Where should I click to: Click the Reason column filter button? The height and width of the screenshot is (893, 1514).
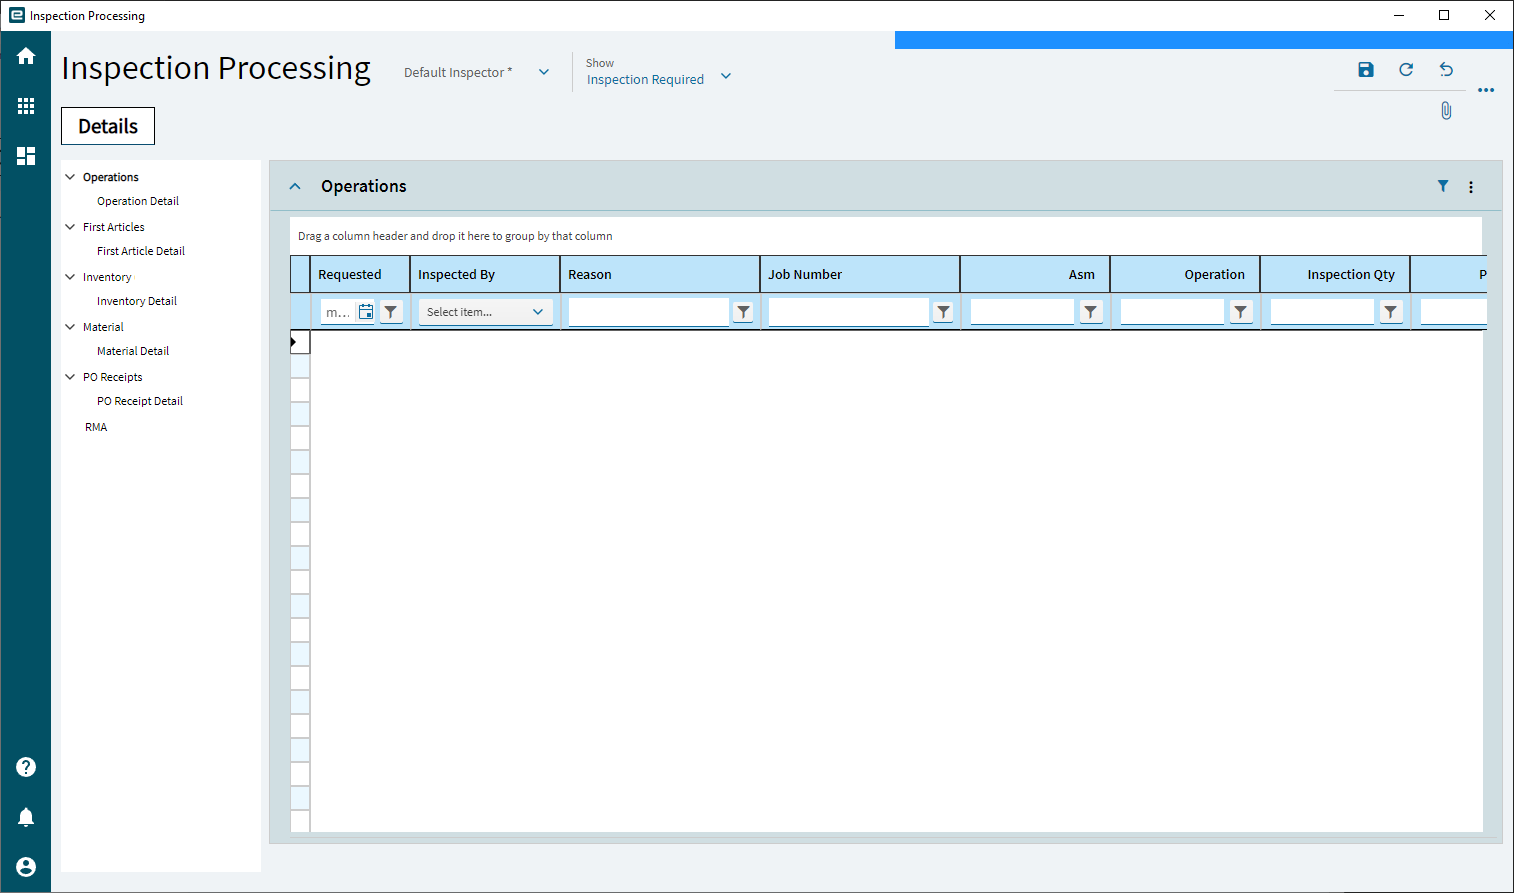point(743,312)
